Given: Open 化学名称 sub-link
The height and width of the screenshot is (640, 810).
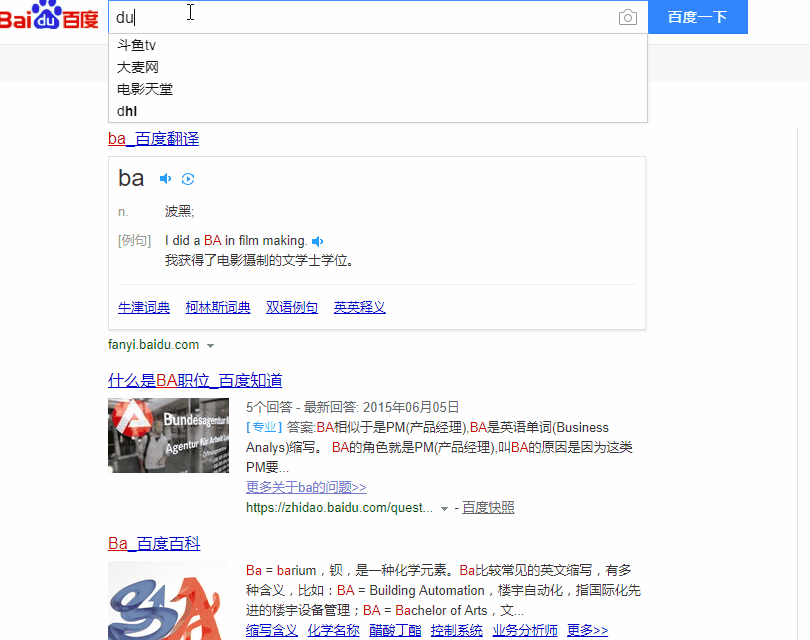Looking at the screenshot, I should pyautogui.click(x=333, y=630).
